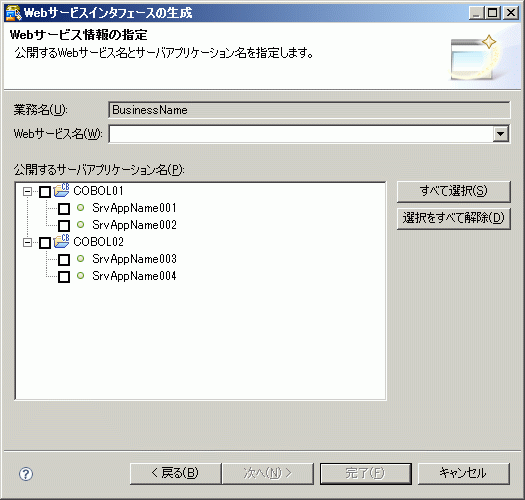Viewport: 525px width, 500px height.
Task: Select the SrvAppName001 label
Action: 134,208
